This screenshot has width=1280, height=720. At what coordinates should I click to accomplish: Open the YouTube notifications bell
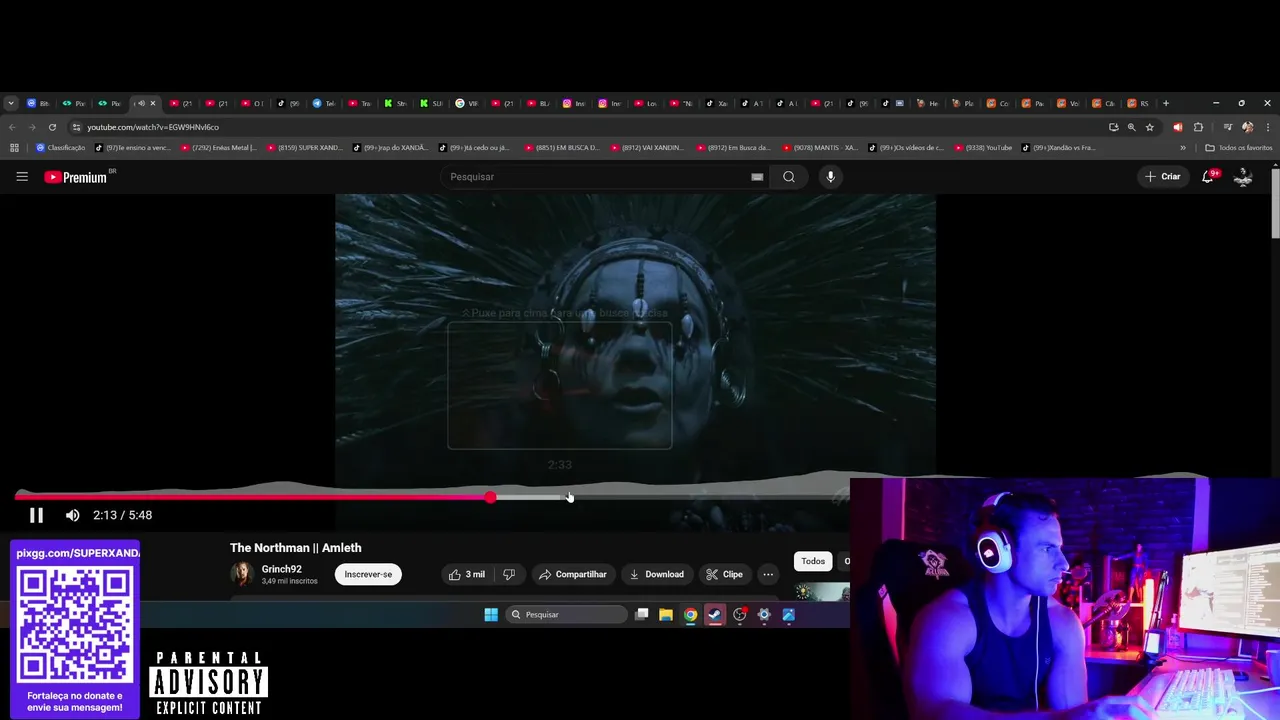pos(1208,177)
